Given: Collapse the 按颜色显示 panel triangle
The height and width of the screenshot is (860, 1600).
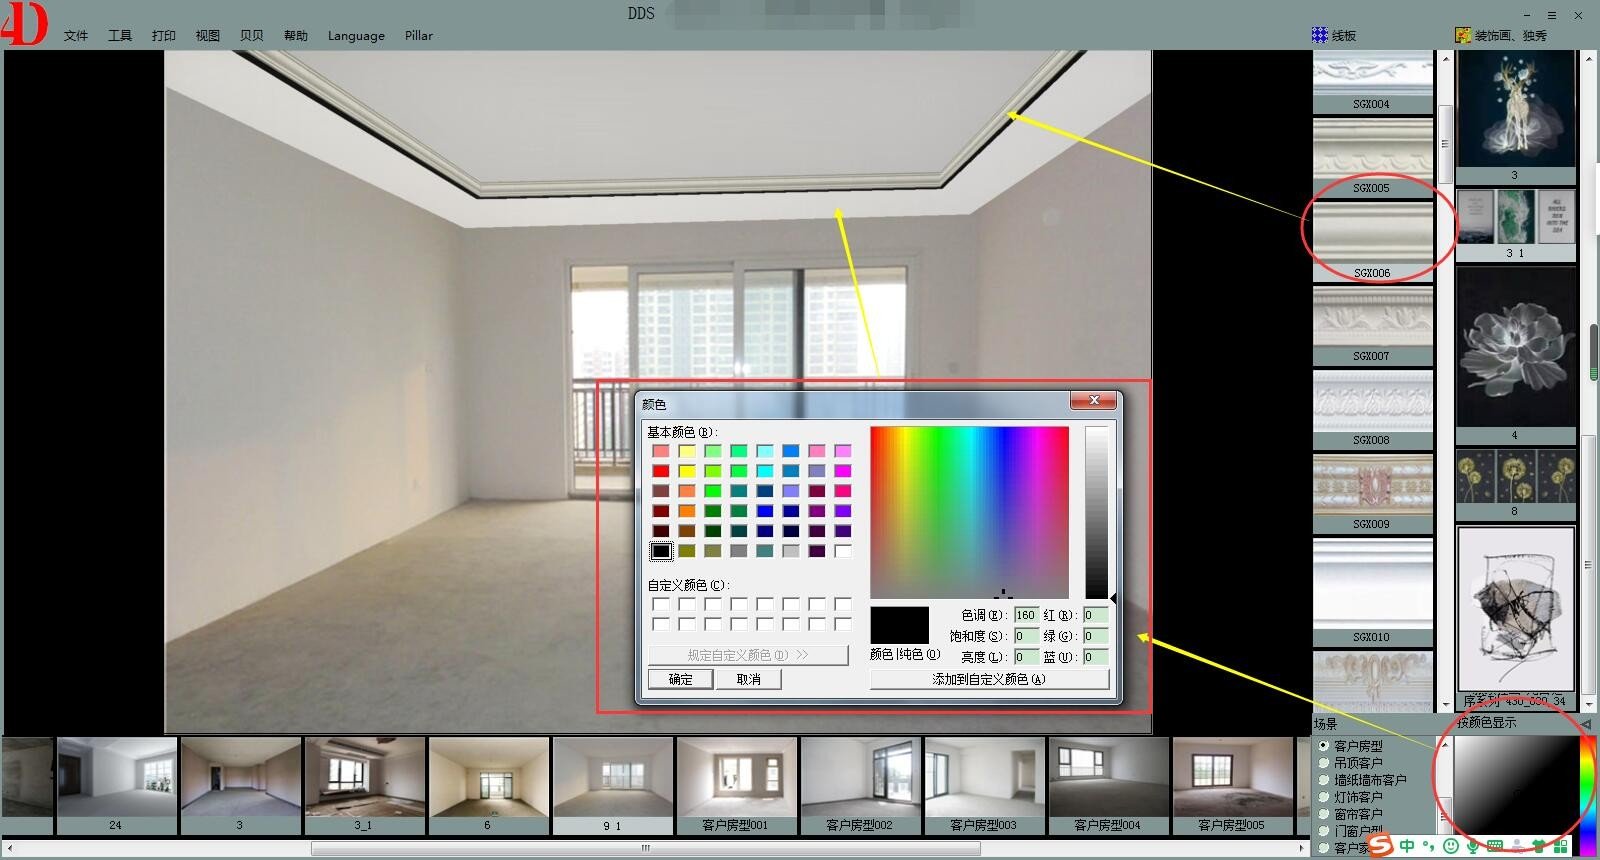Looking at the screenshot, I should point(1585,723).
